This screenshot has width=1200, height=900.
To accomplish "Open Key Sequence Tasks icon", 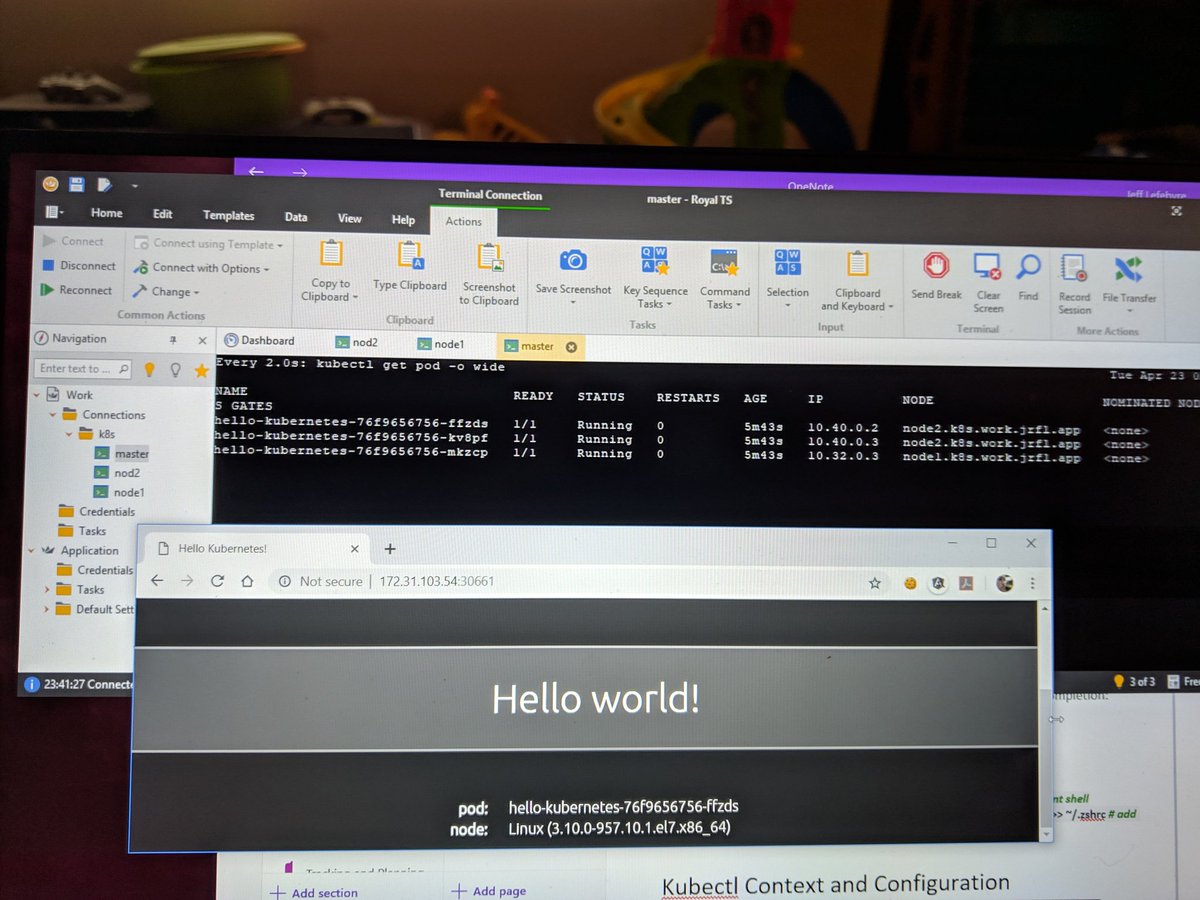I will point(655,262).
